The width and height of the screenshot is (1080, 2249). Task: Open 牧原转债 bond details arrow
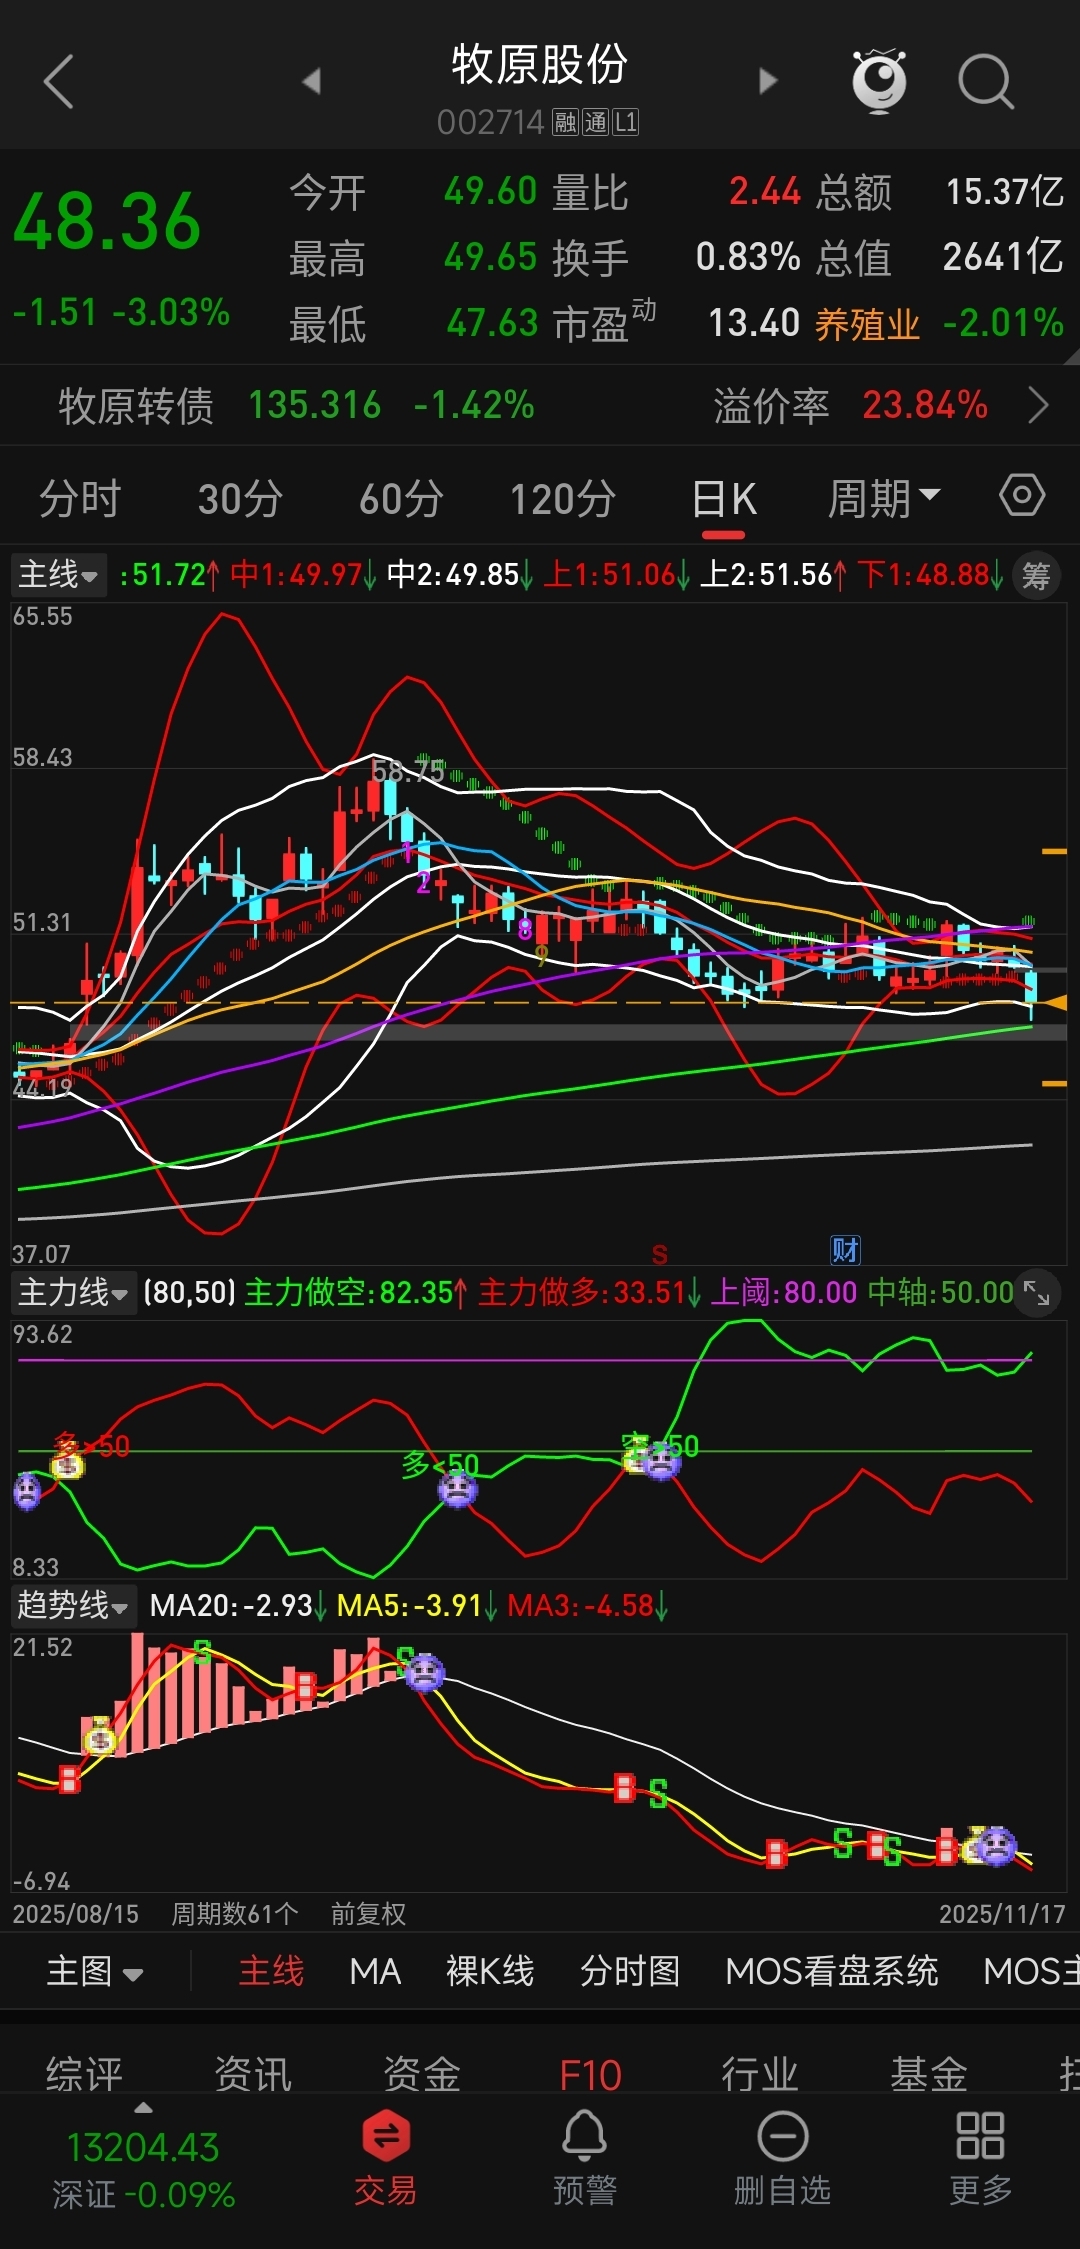(x=1039, y=405)
